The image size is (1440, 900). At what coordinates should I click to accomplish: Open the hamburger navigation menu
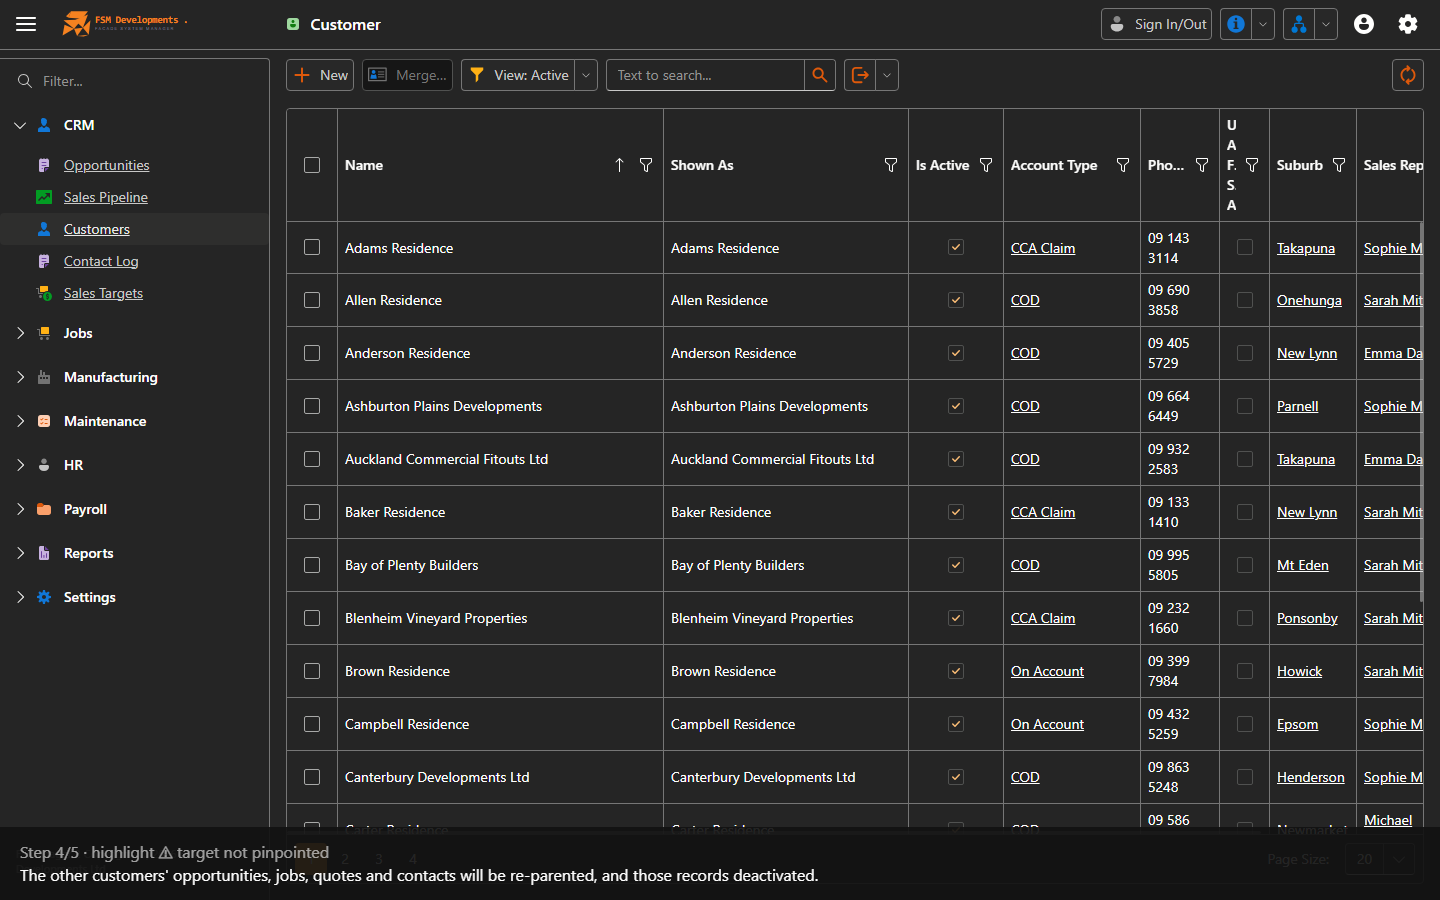click(26, 24)
